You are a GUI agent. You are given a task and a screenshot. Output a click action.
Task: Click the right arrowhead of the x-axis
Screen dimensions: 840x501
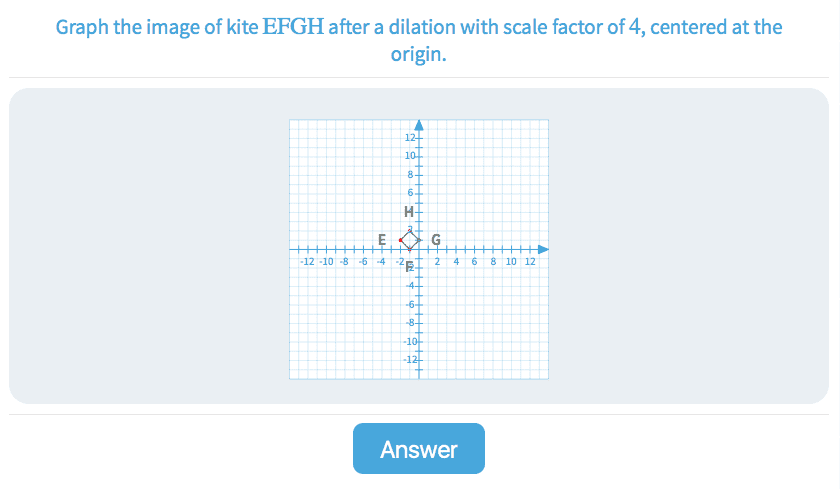click(x=543, y=249)
